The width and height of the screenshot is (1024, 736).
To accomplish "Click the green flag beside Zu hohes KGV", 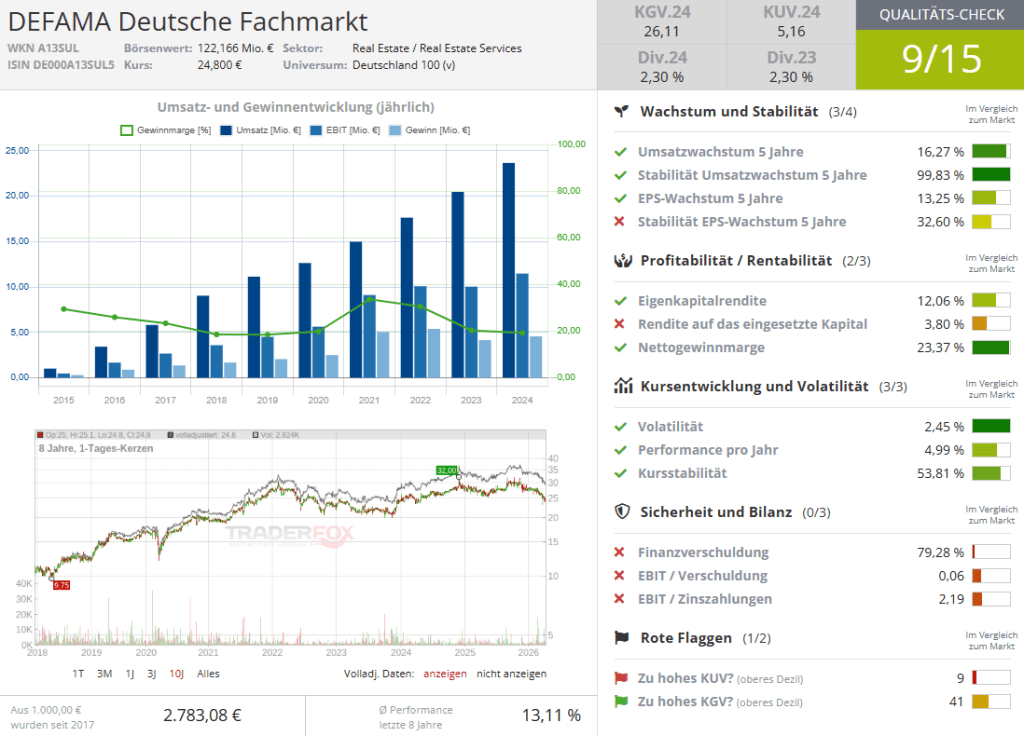I will (x=620, y=702).
